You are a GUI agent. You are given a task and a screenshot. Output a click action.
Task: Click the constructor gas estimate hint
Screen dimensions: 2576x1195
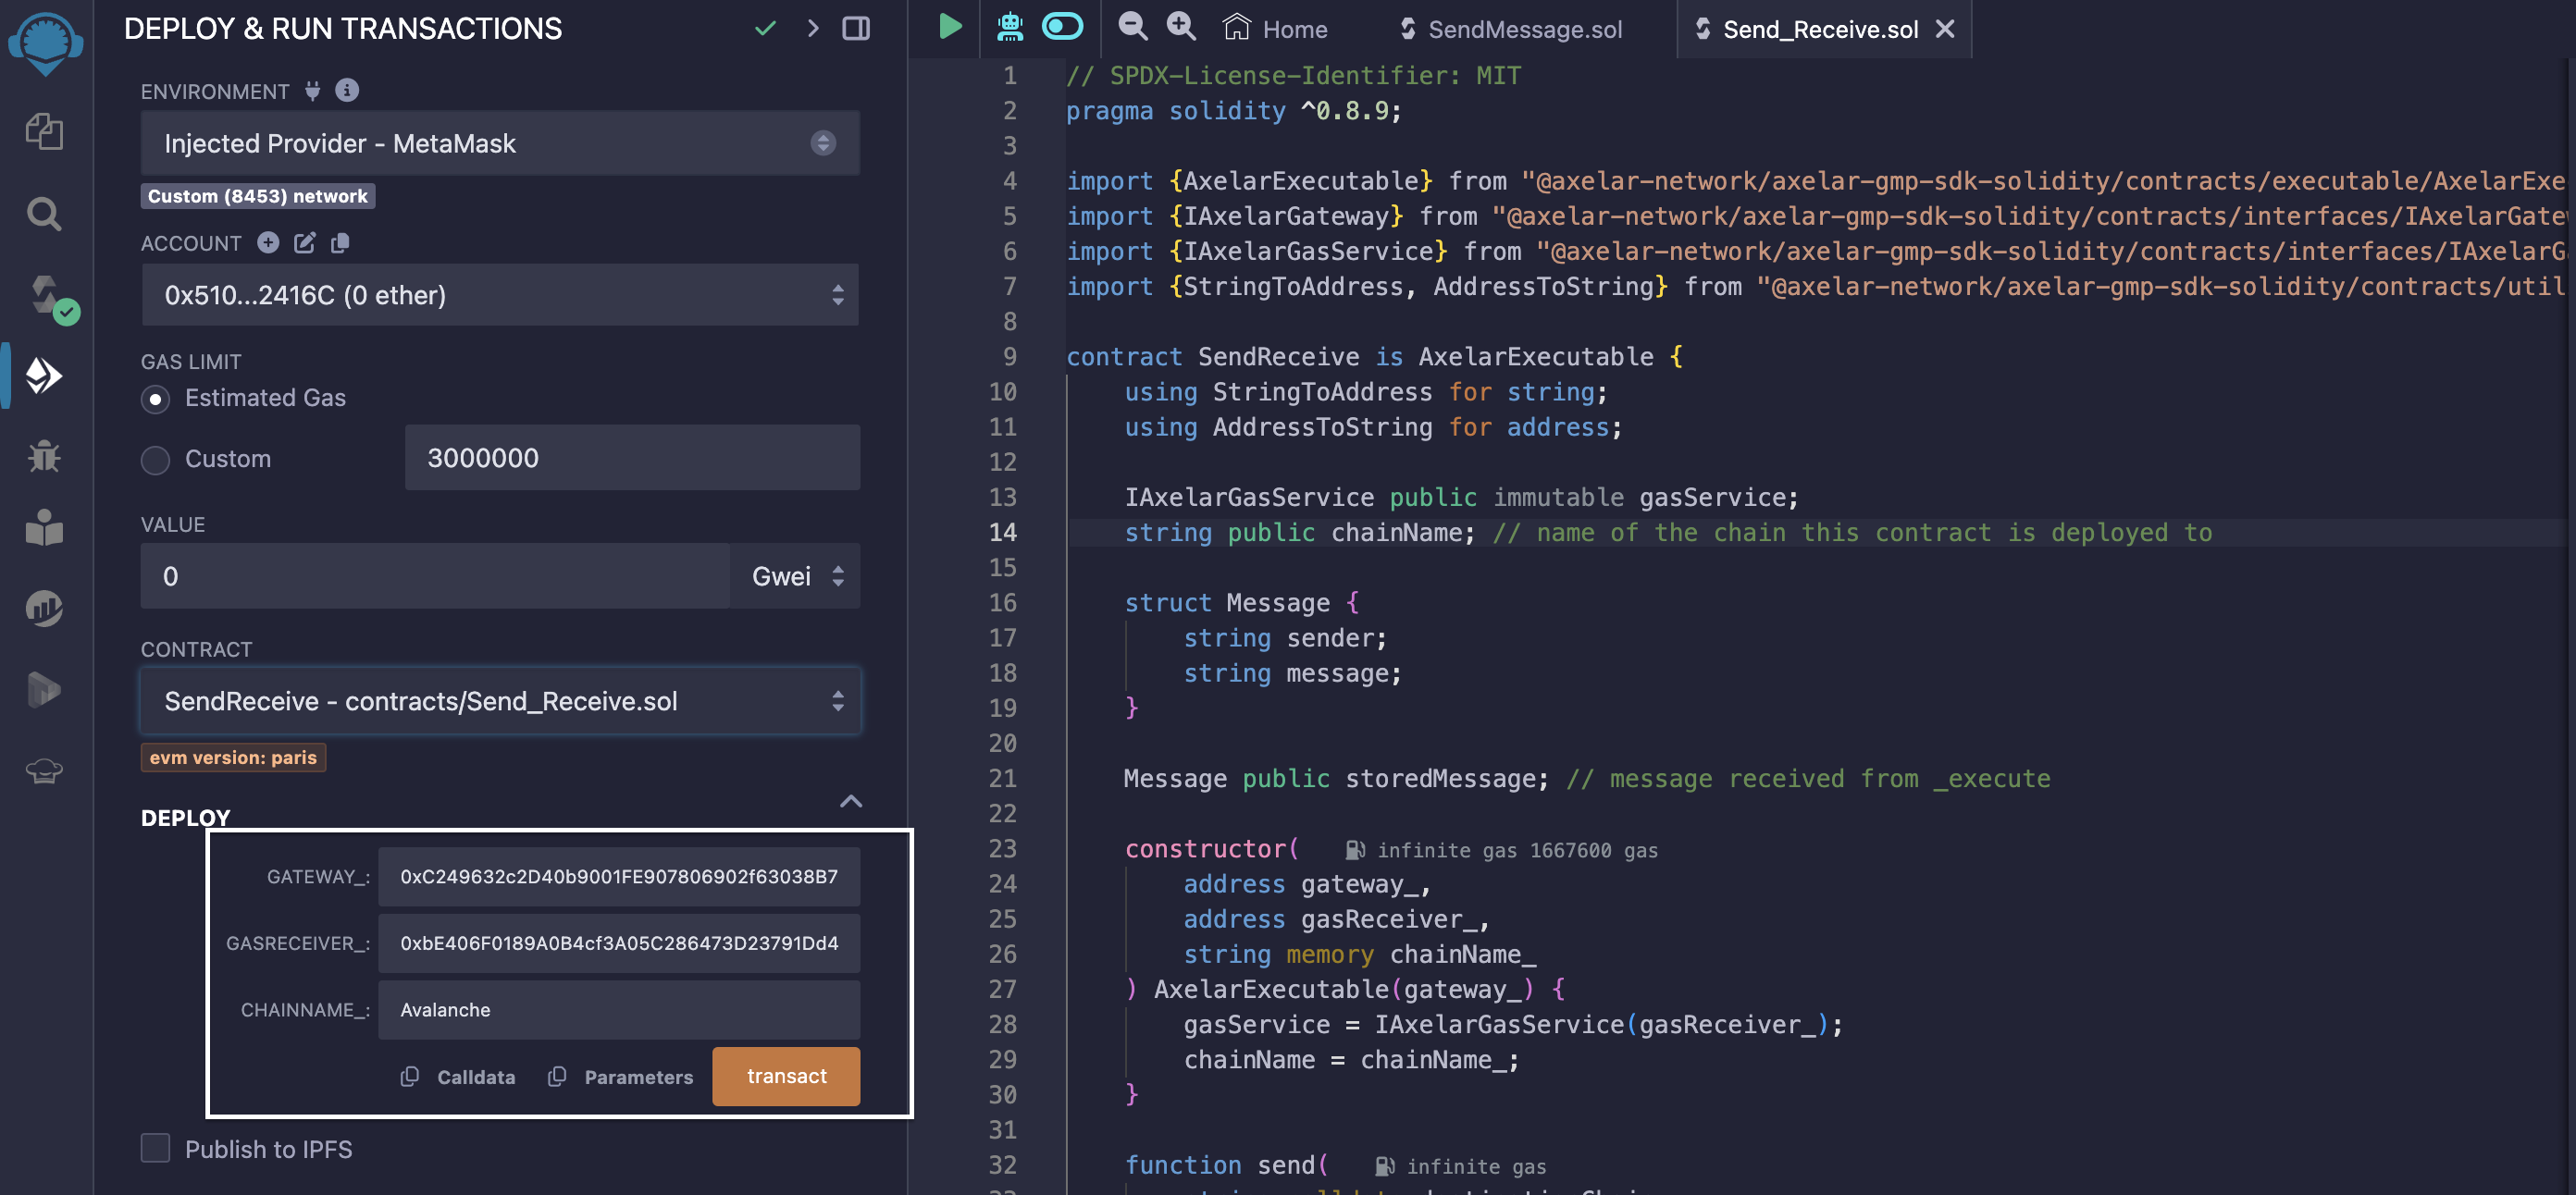pyautogui.click(x=1503, y=850)
